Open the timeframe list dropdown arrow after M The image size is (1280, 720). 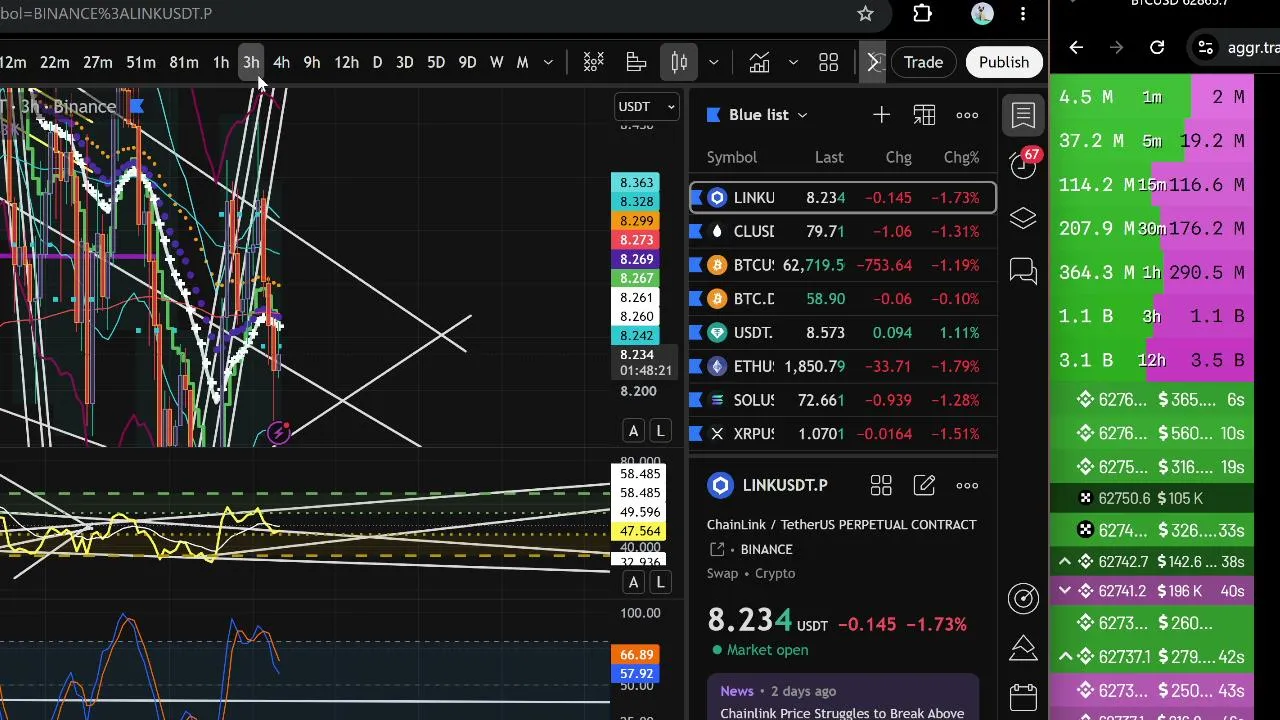pos(548,62)
